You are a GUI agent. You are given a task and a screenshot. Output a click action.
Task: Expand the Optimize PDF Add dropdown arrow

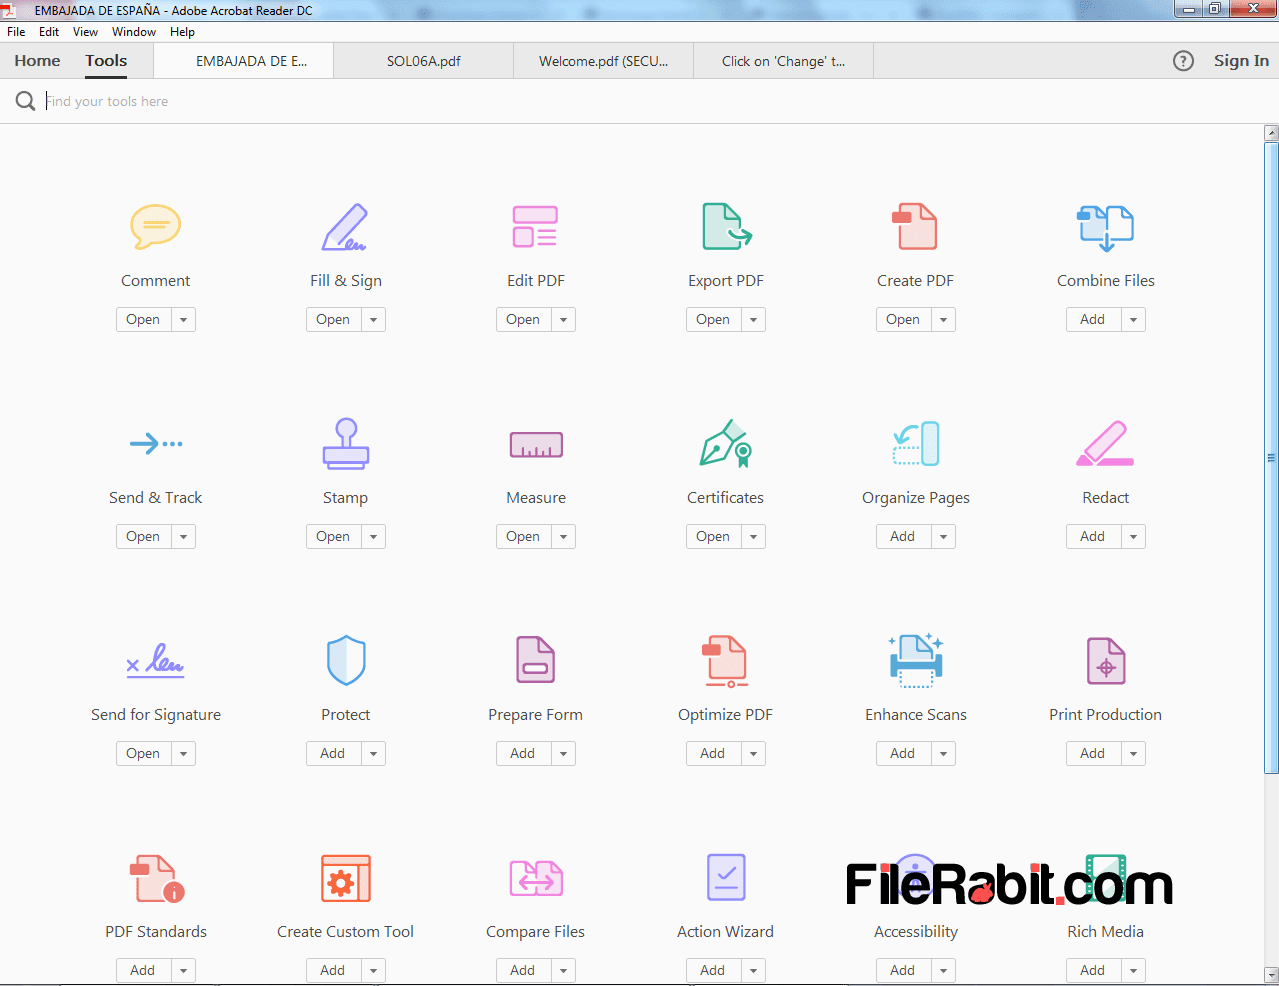coord(753,754)
